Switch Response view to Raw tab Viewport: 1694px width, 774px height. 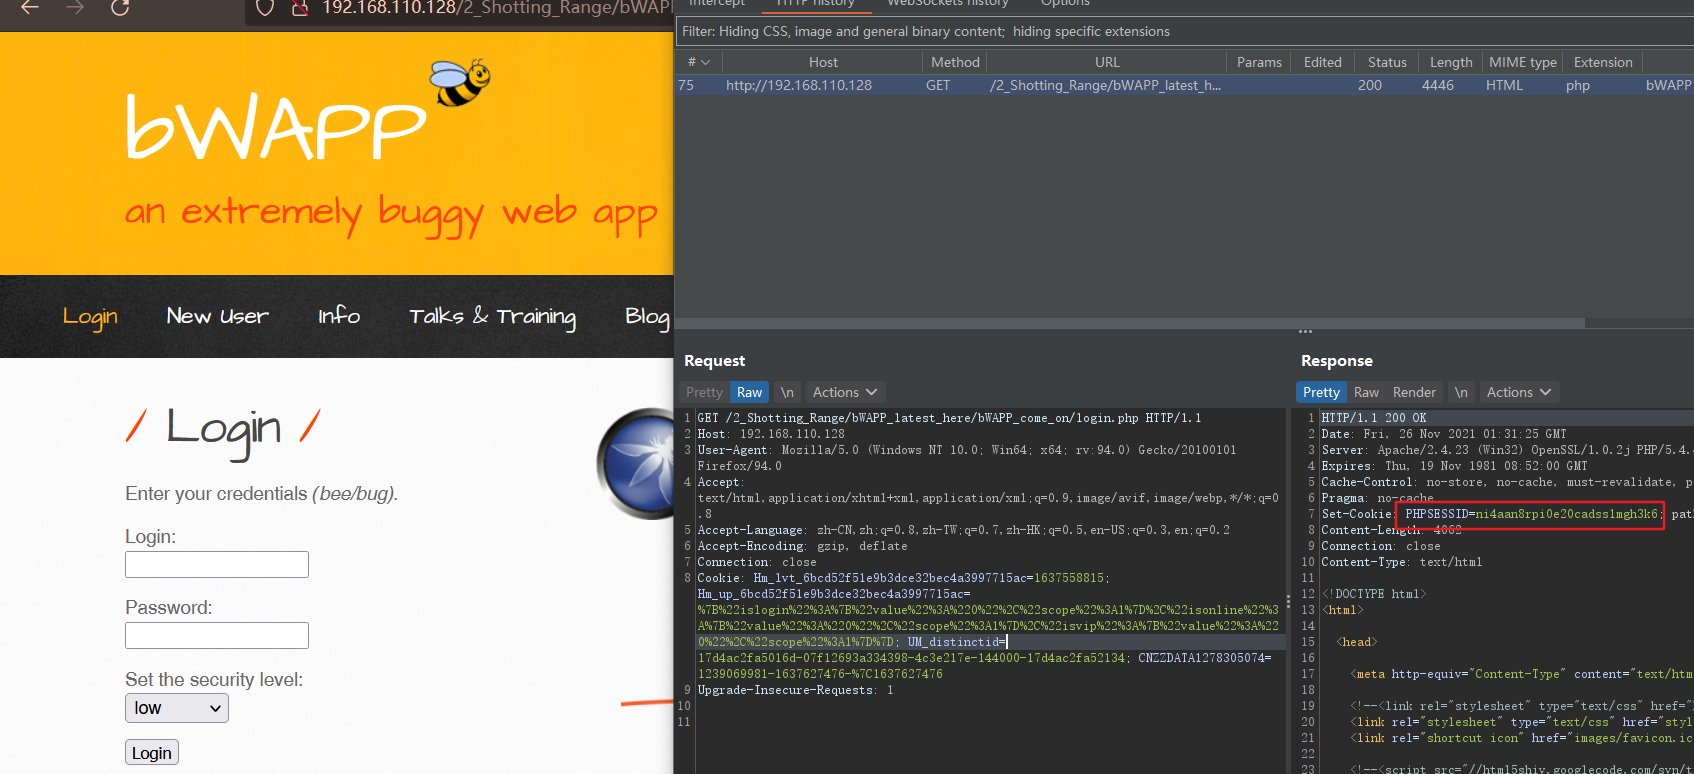pos(1366,392)
